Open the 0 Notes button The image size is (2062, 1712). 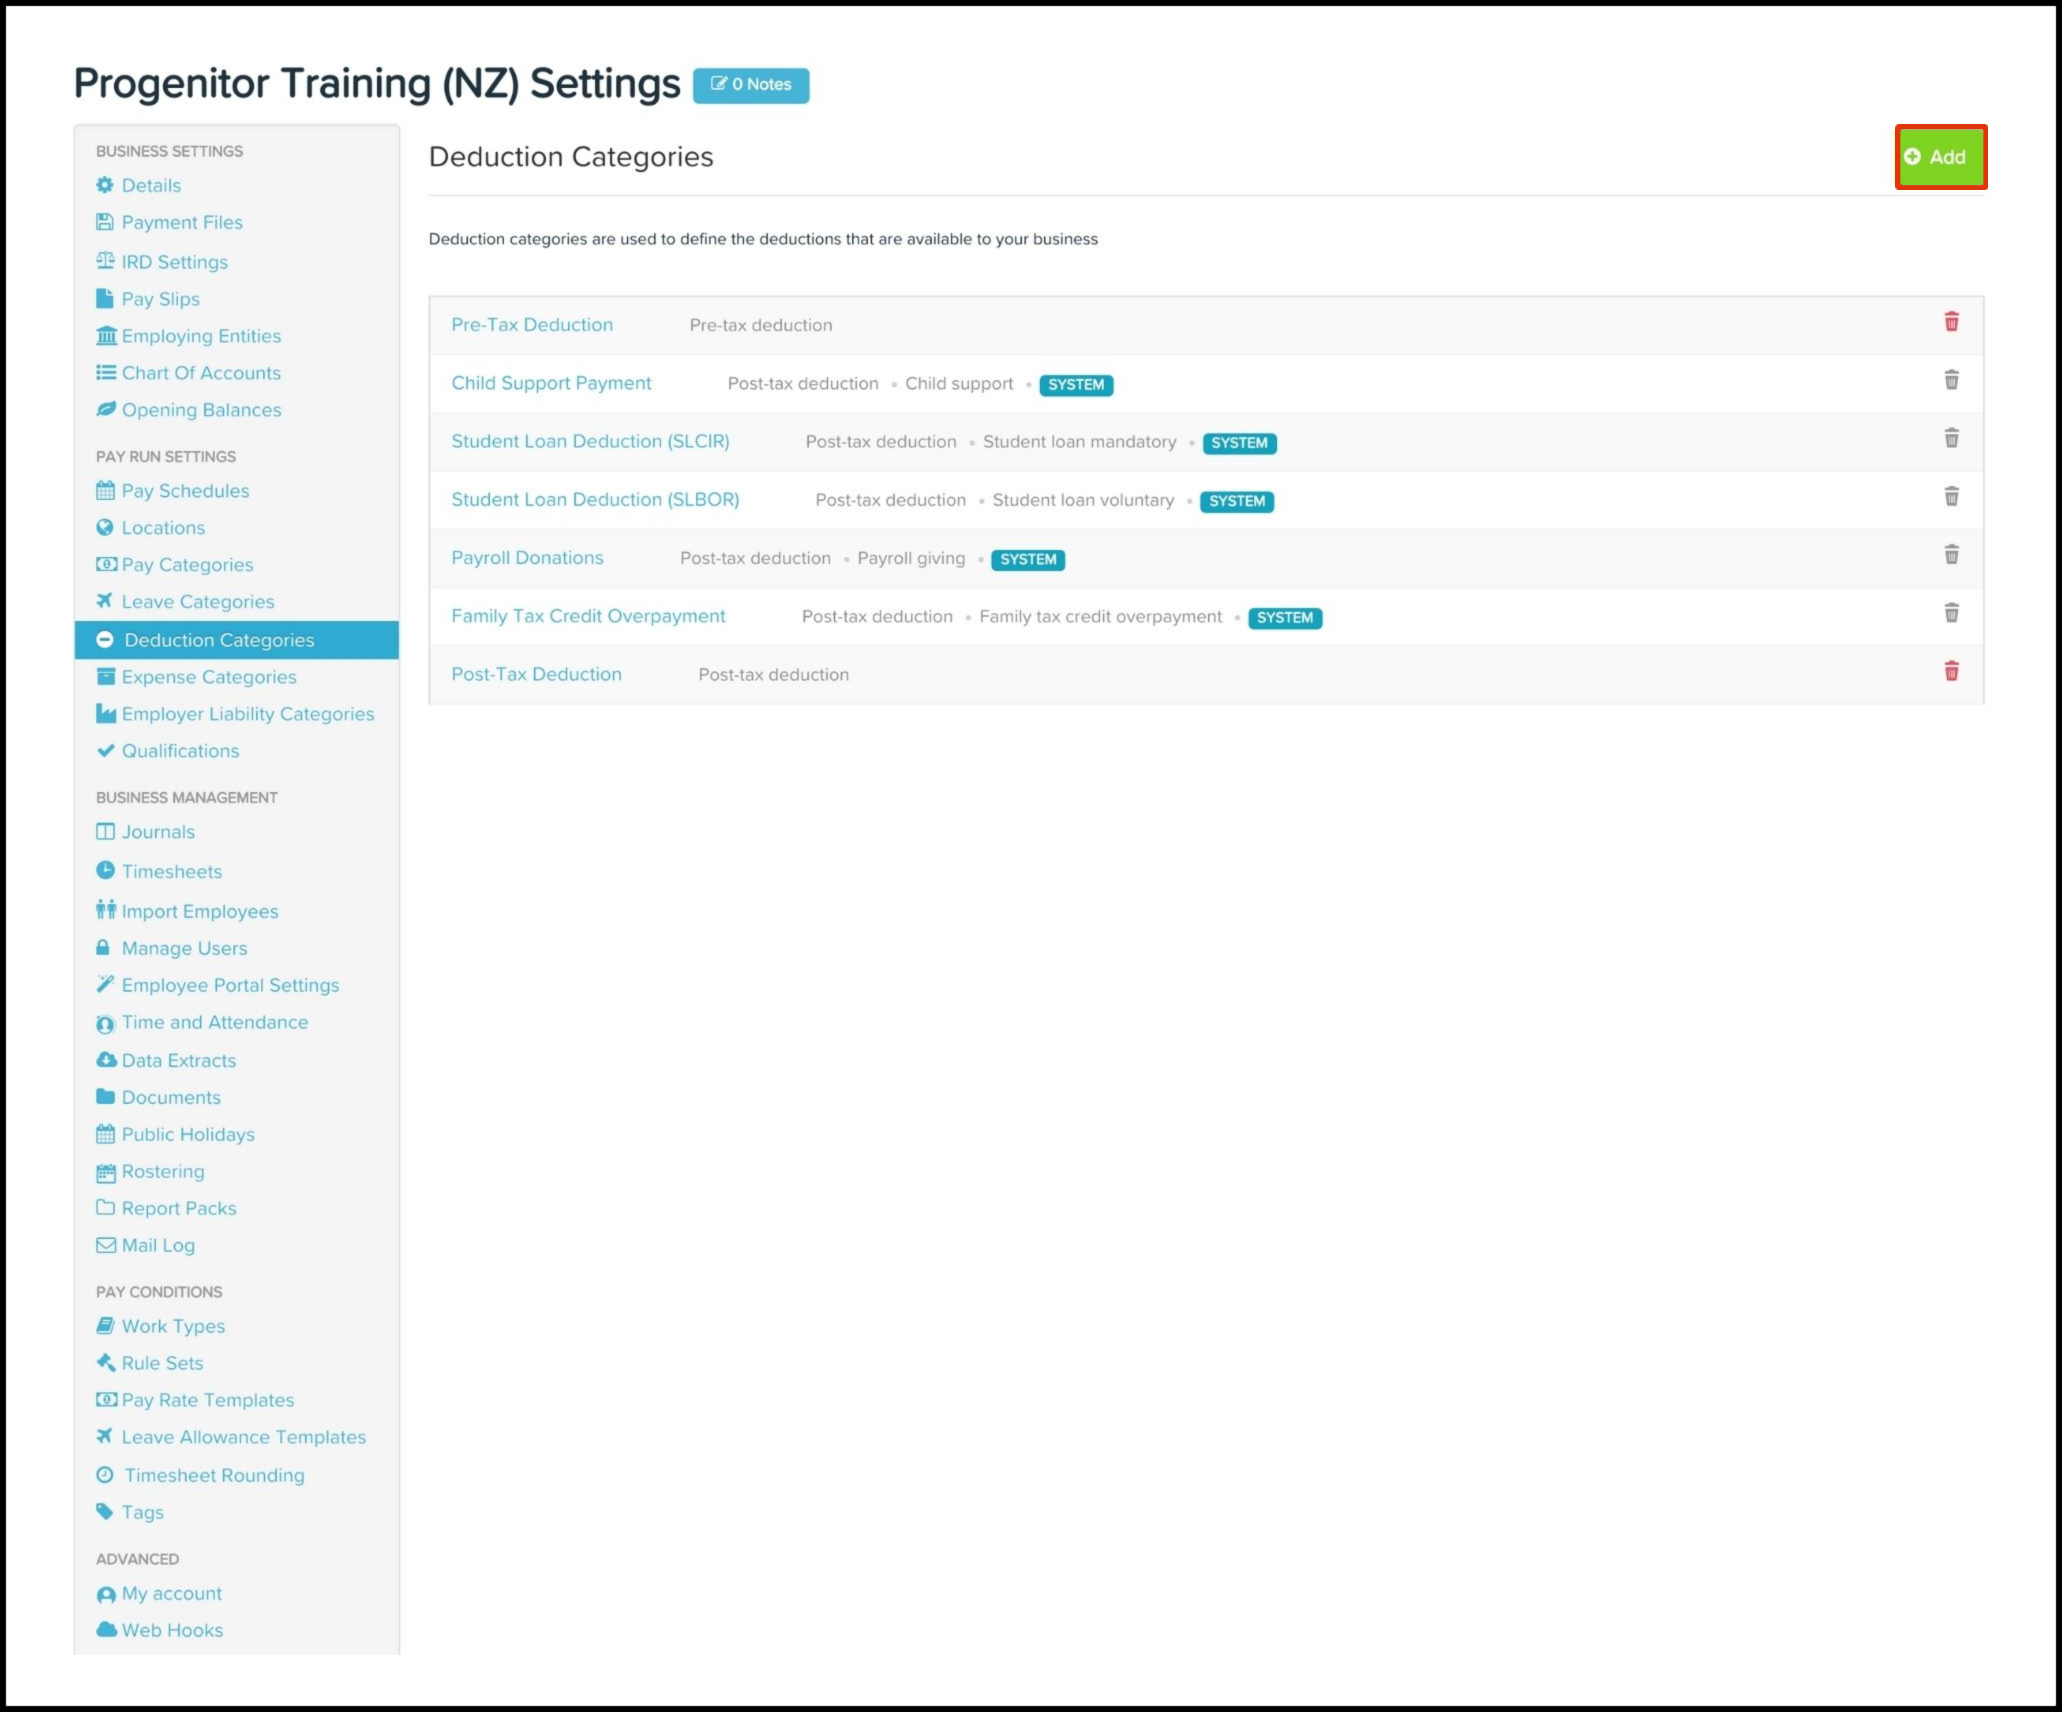[751, 85]
